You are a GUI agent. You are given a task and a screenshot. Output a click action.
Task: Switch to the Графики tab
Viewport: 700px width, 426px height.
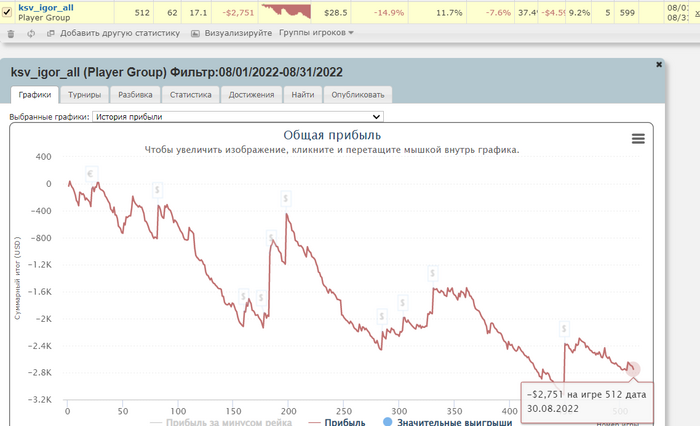(x=35, y=95)
